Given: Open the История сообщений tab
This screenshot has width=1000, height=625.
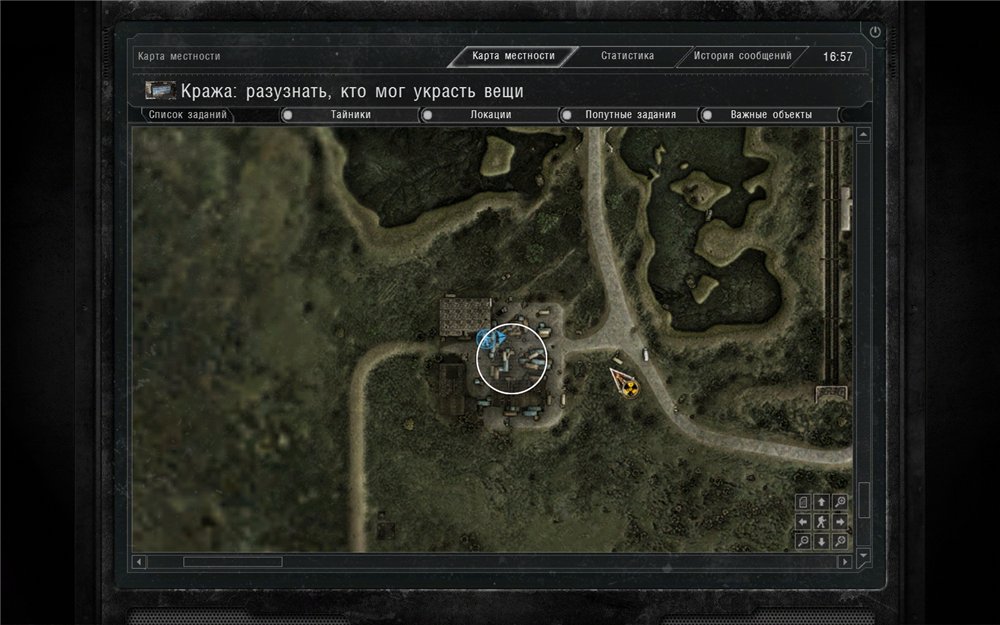Looking at the screenshot, I should click(x=742, y=56).
